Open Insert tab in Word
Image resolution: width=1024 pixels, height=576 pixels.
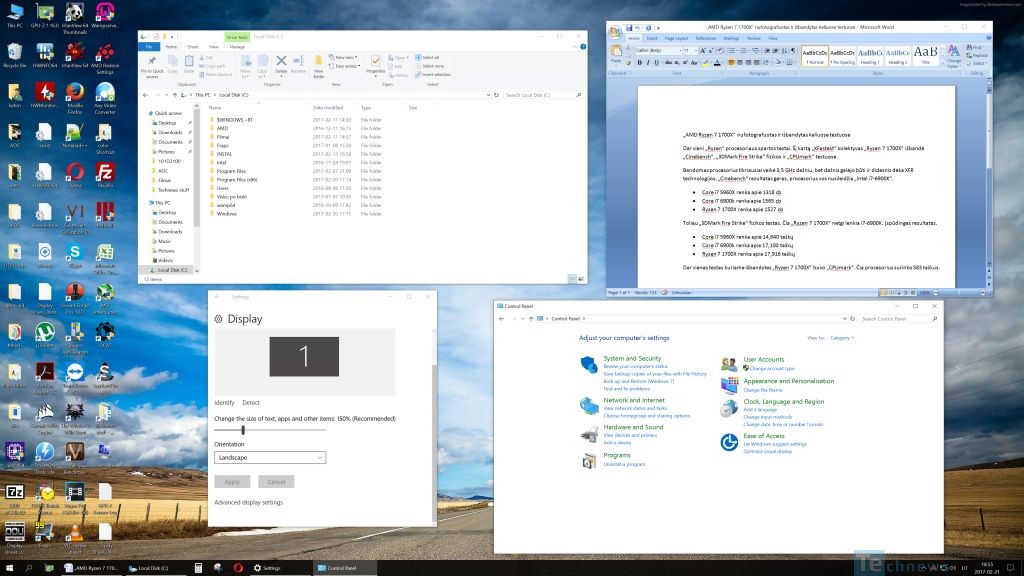point(652,39)
